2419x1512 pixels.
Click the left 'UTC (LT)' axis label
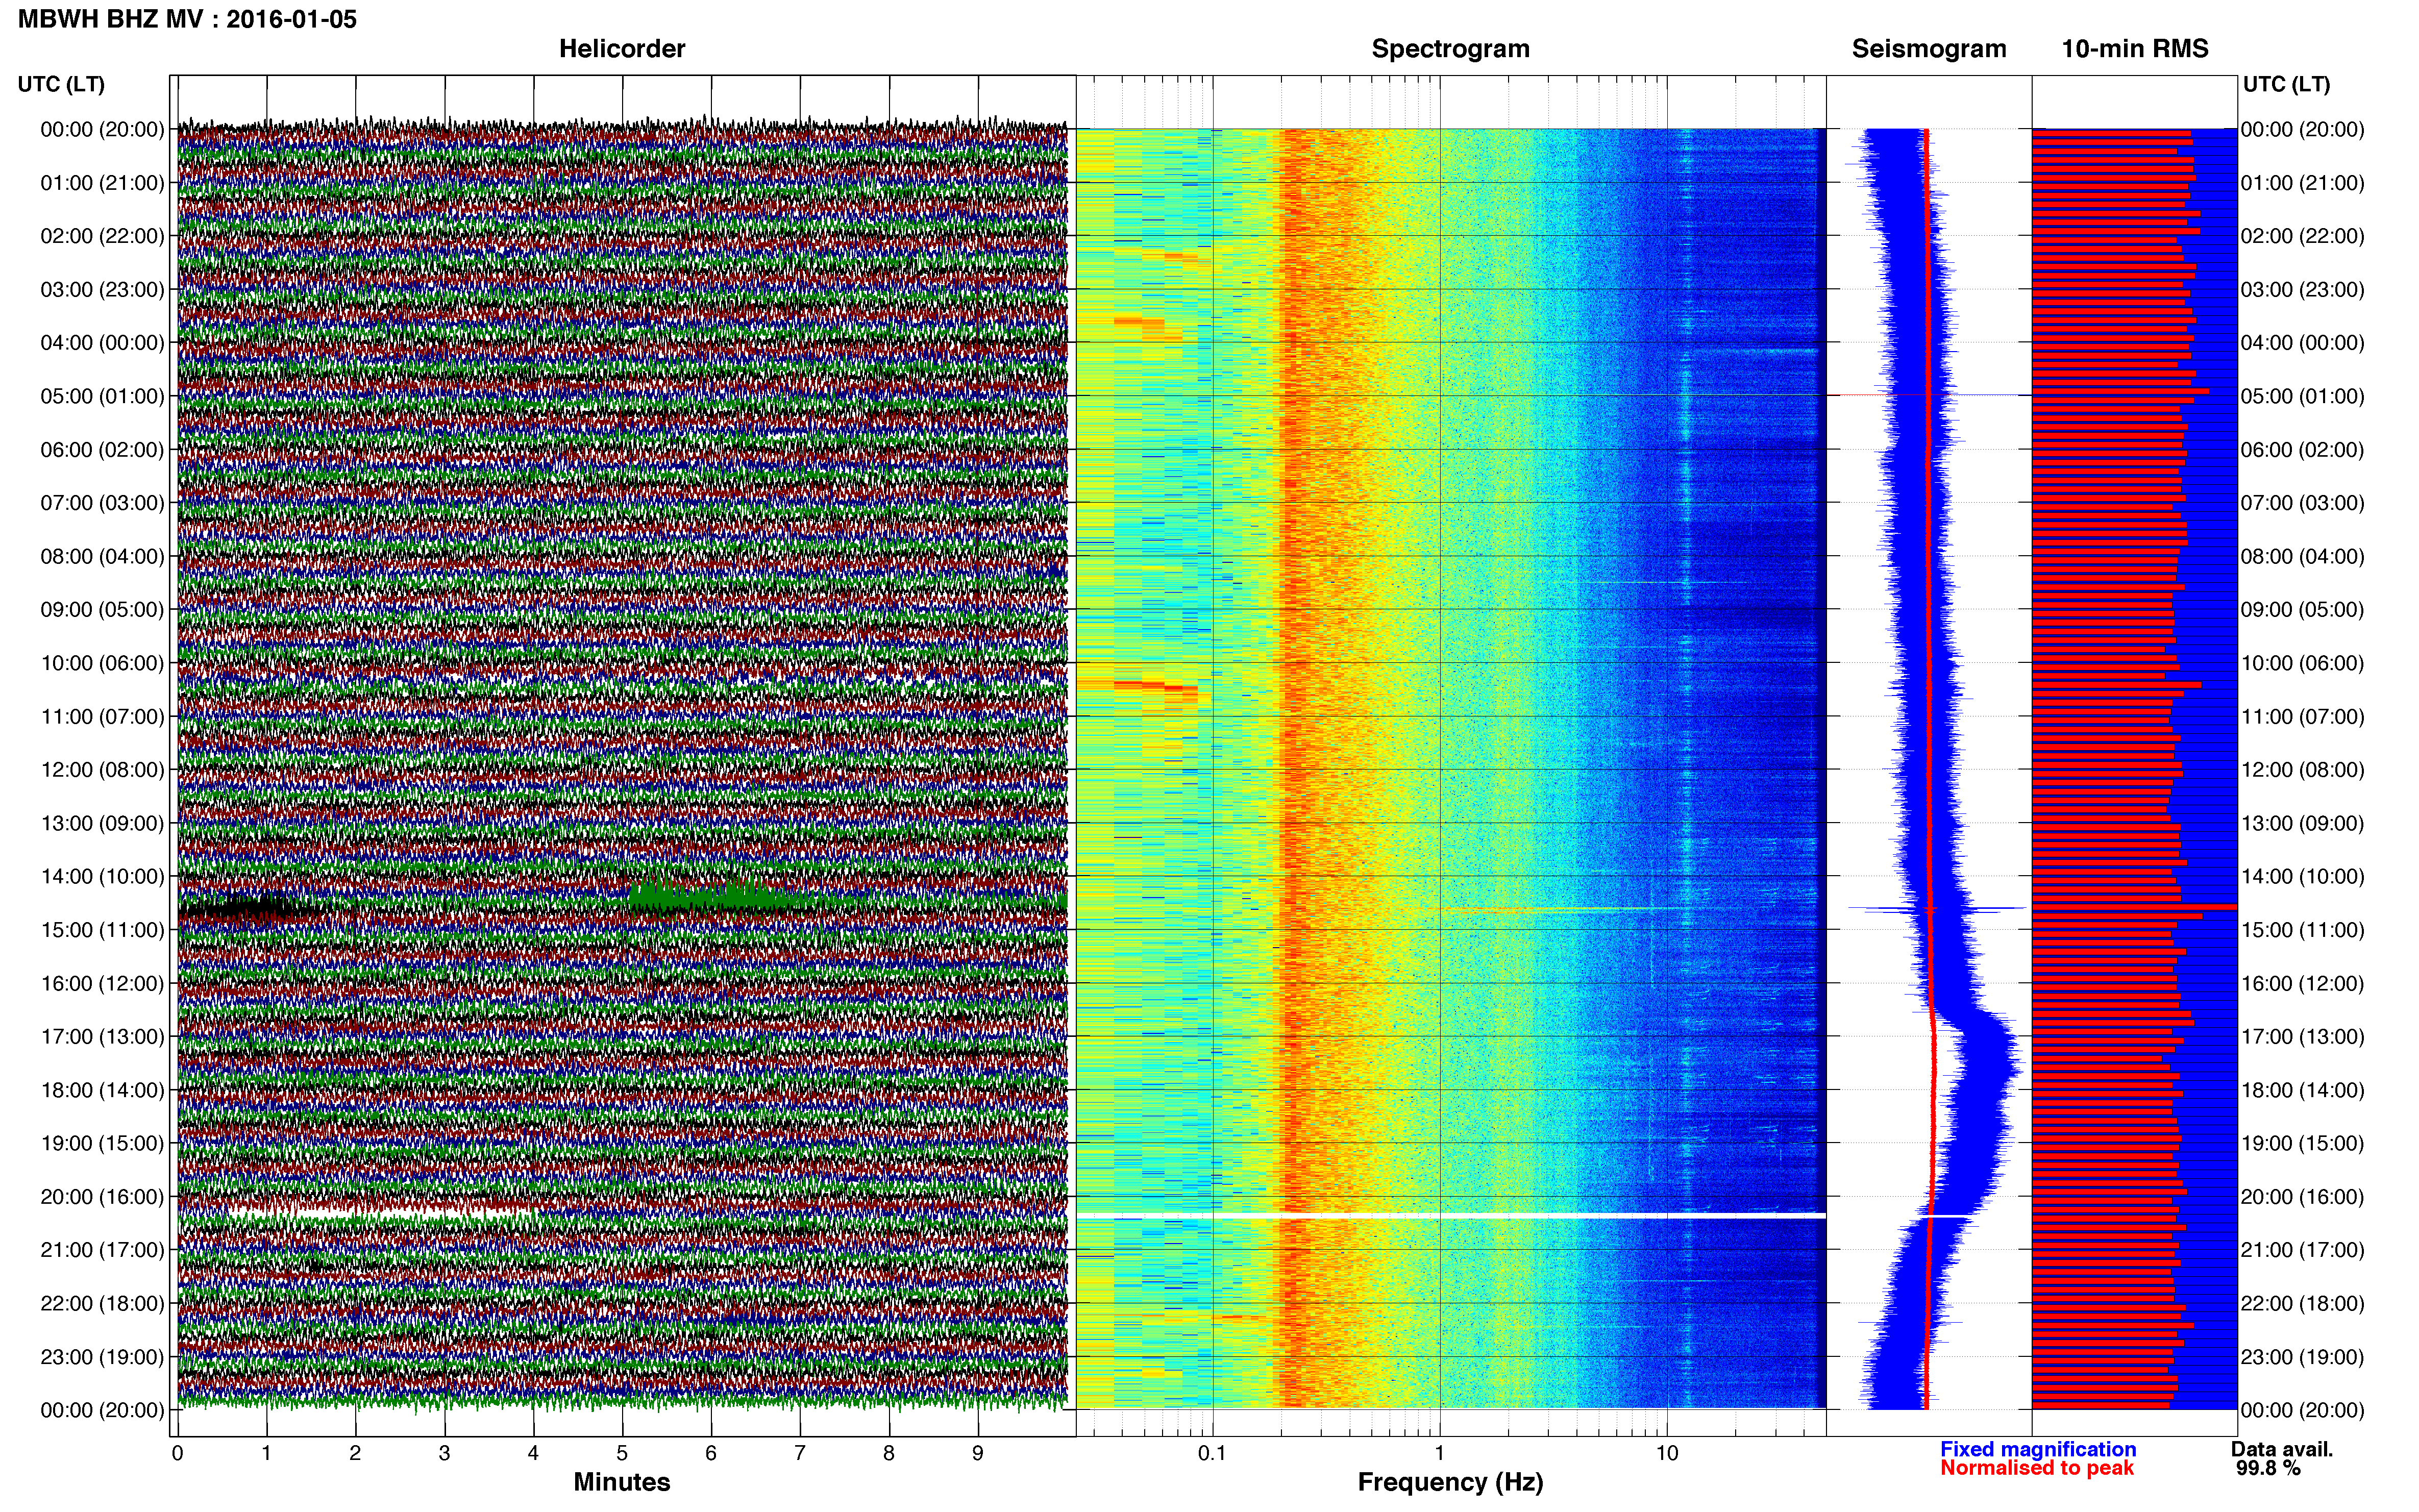click(61, 84)
